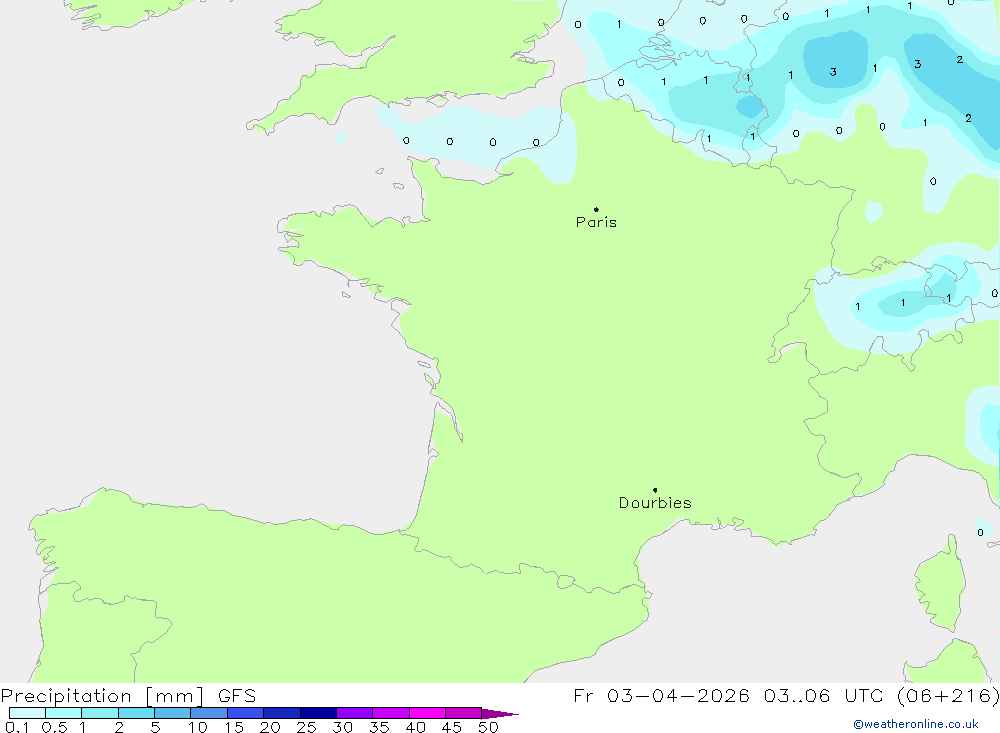
Task: Pick the 0.5–1 mm legend color swatch
Action: click(64, 713)
